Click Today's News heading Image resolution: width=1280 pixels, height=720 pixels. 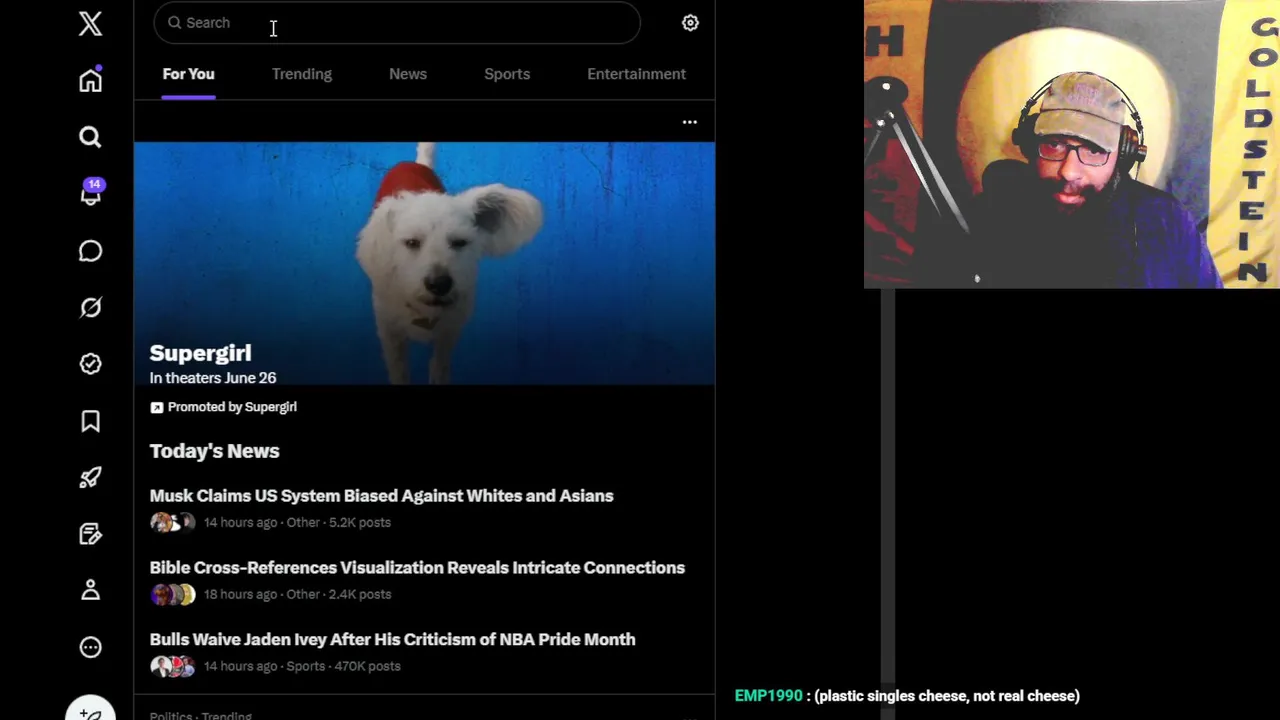(214, 451)
